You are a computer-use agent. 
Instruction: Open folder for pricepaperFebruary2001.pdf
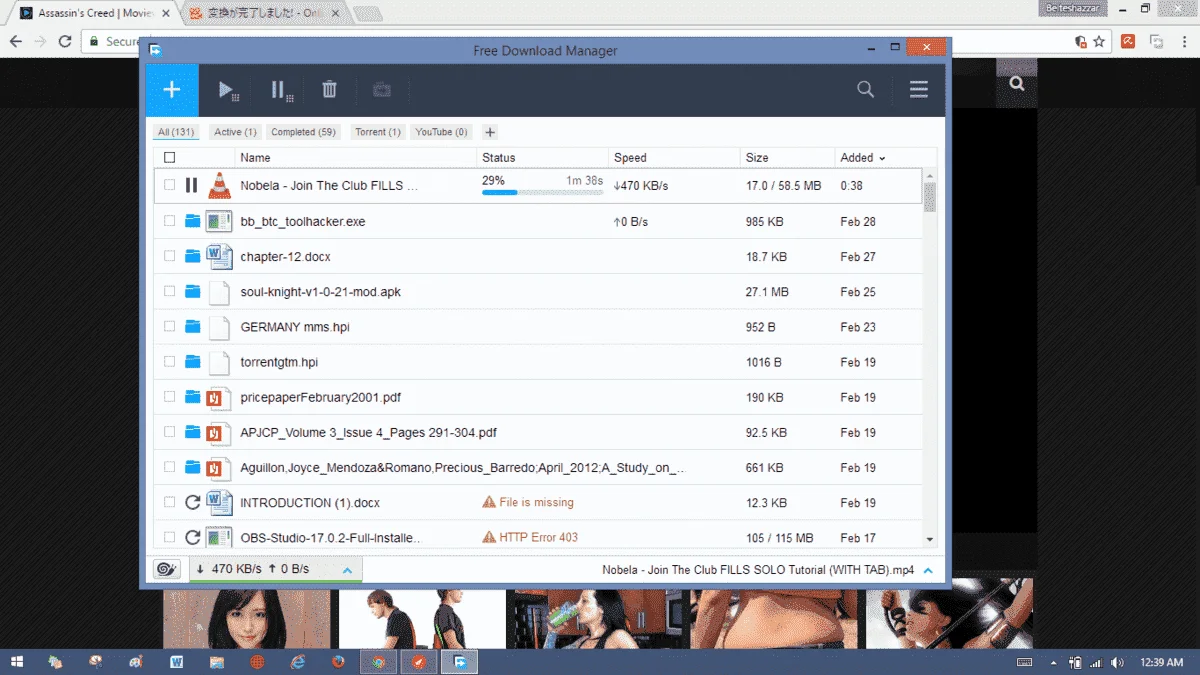193,397
